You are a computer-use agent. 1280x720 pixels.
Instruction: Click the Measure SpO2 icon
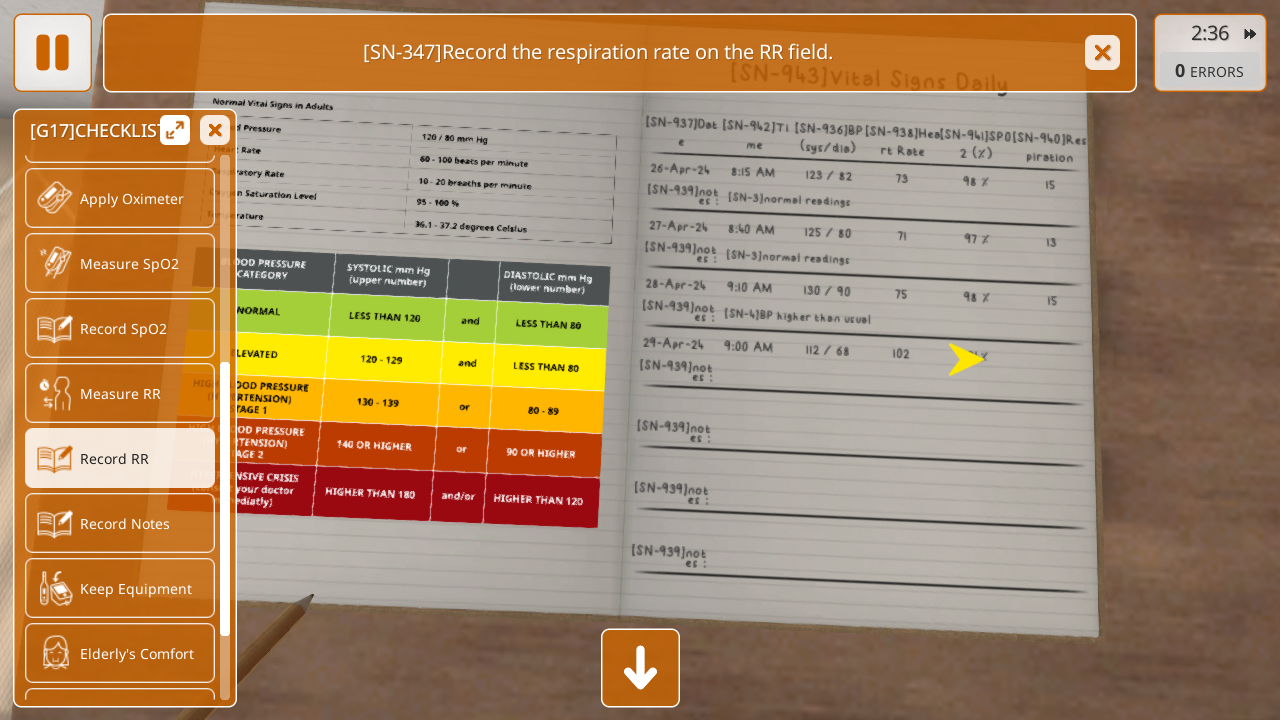click(x=55, y=263)
